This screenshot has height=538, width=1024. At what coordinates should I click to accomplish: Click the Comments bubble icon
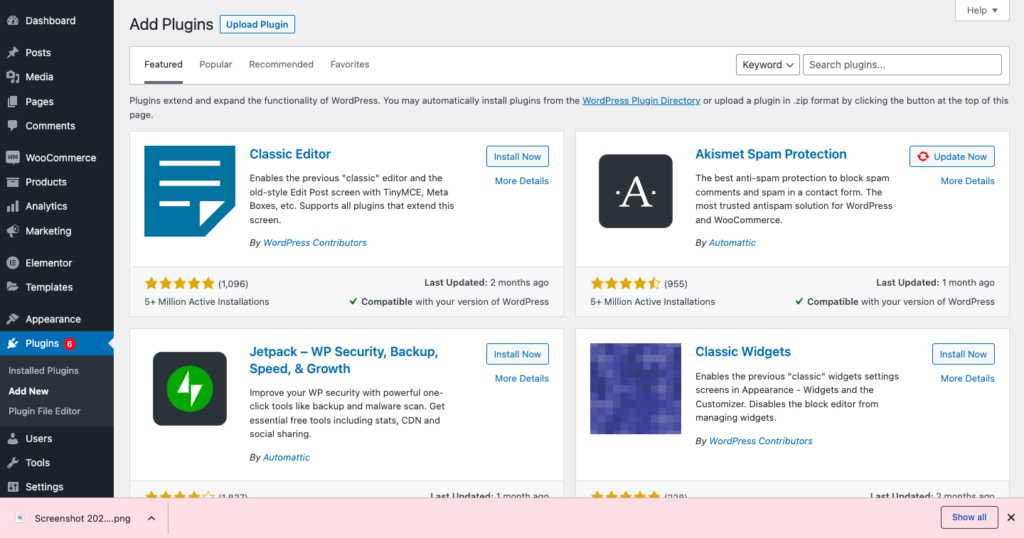[12, 125]
